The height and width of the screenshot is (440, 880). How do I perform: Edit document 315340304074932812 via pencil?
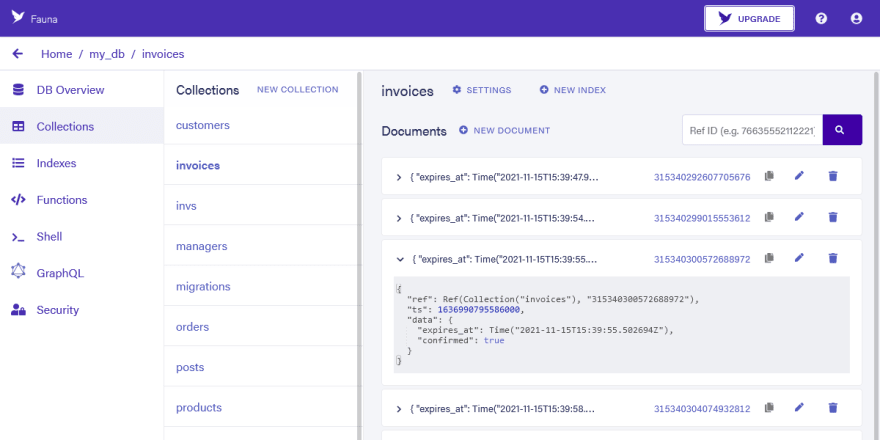click(x=799, y=407)
